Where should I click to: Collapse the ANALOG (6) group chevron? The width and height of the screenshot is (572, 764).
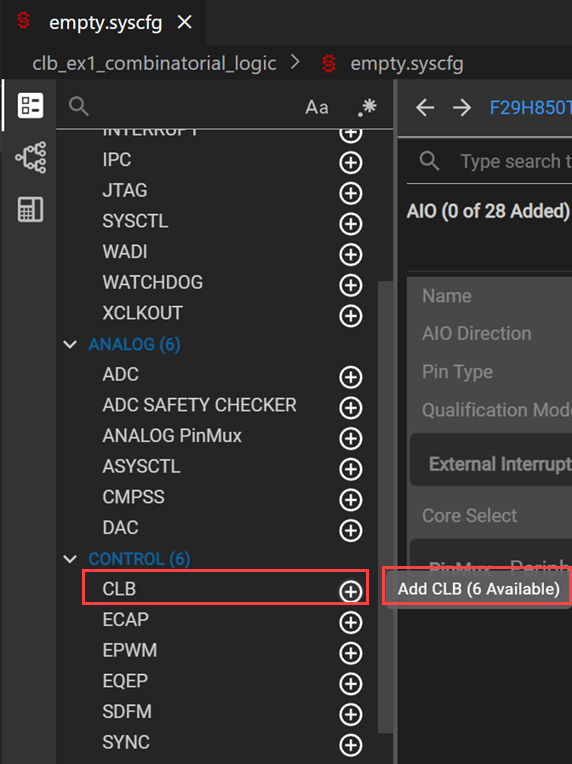click(x=70, y=344)
